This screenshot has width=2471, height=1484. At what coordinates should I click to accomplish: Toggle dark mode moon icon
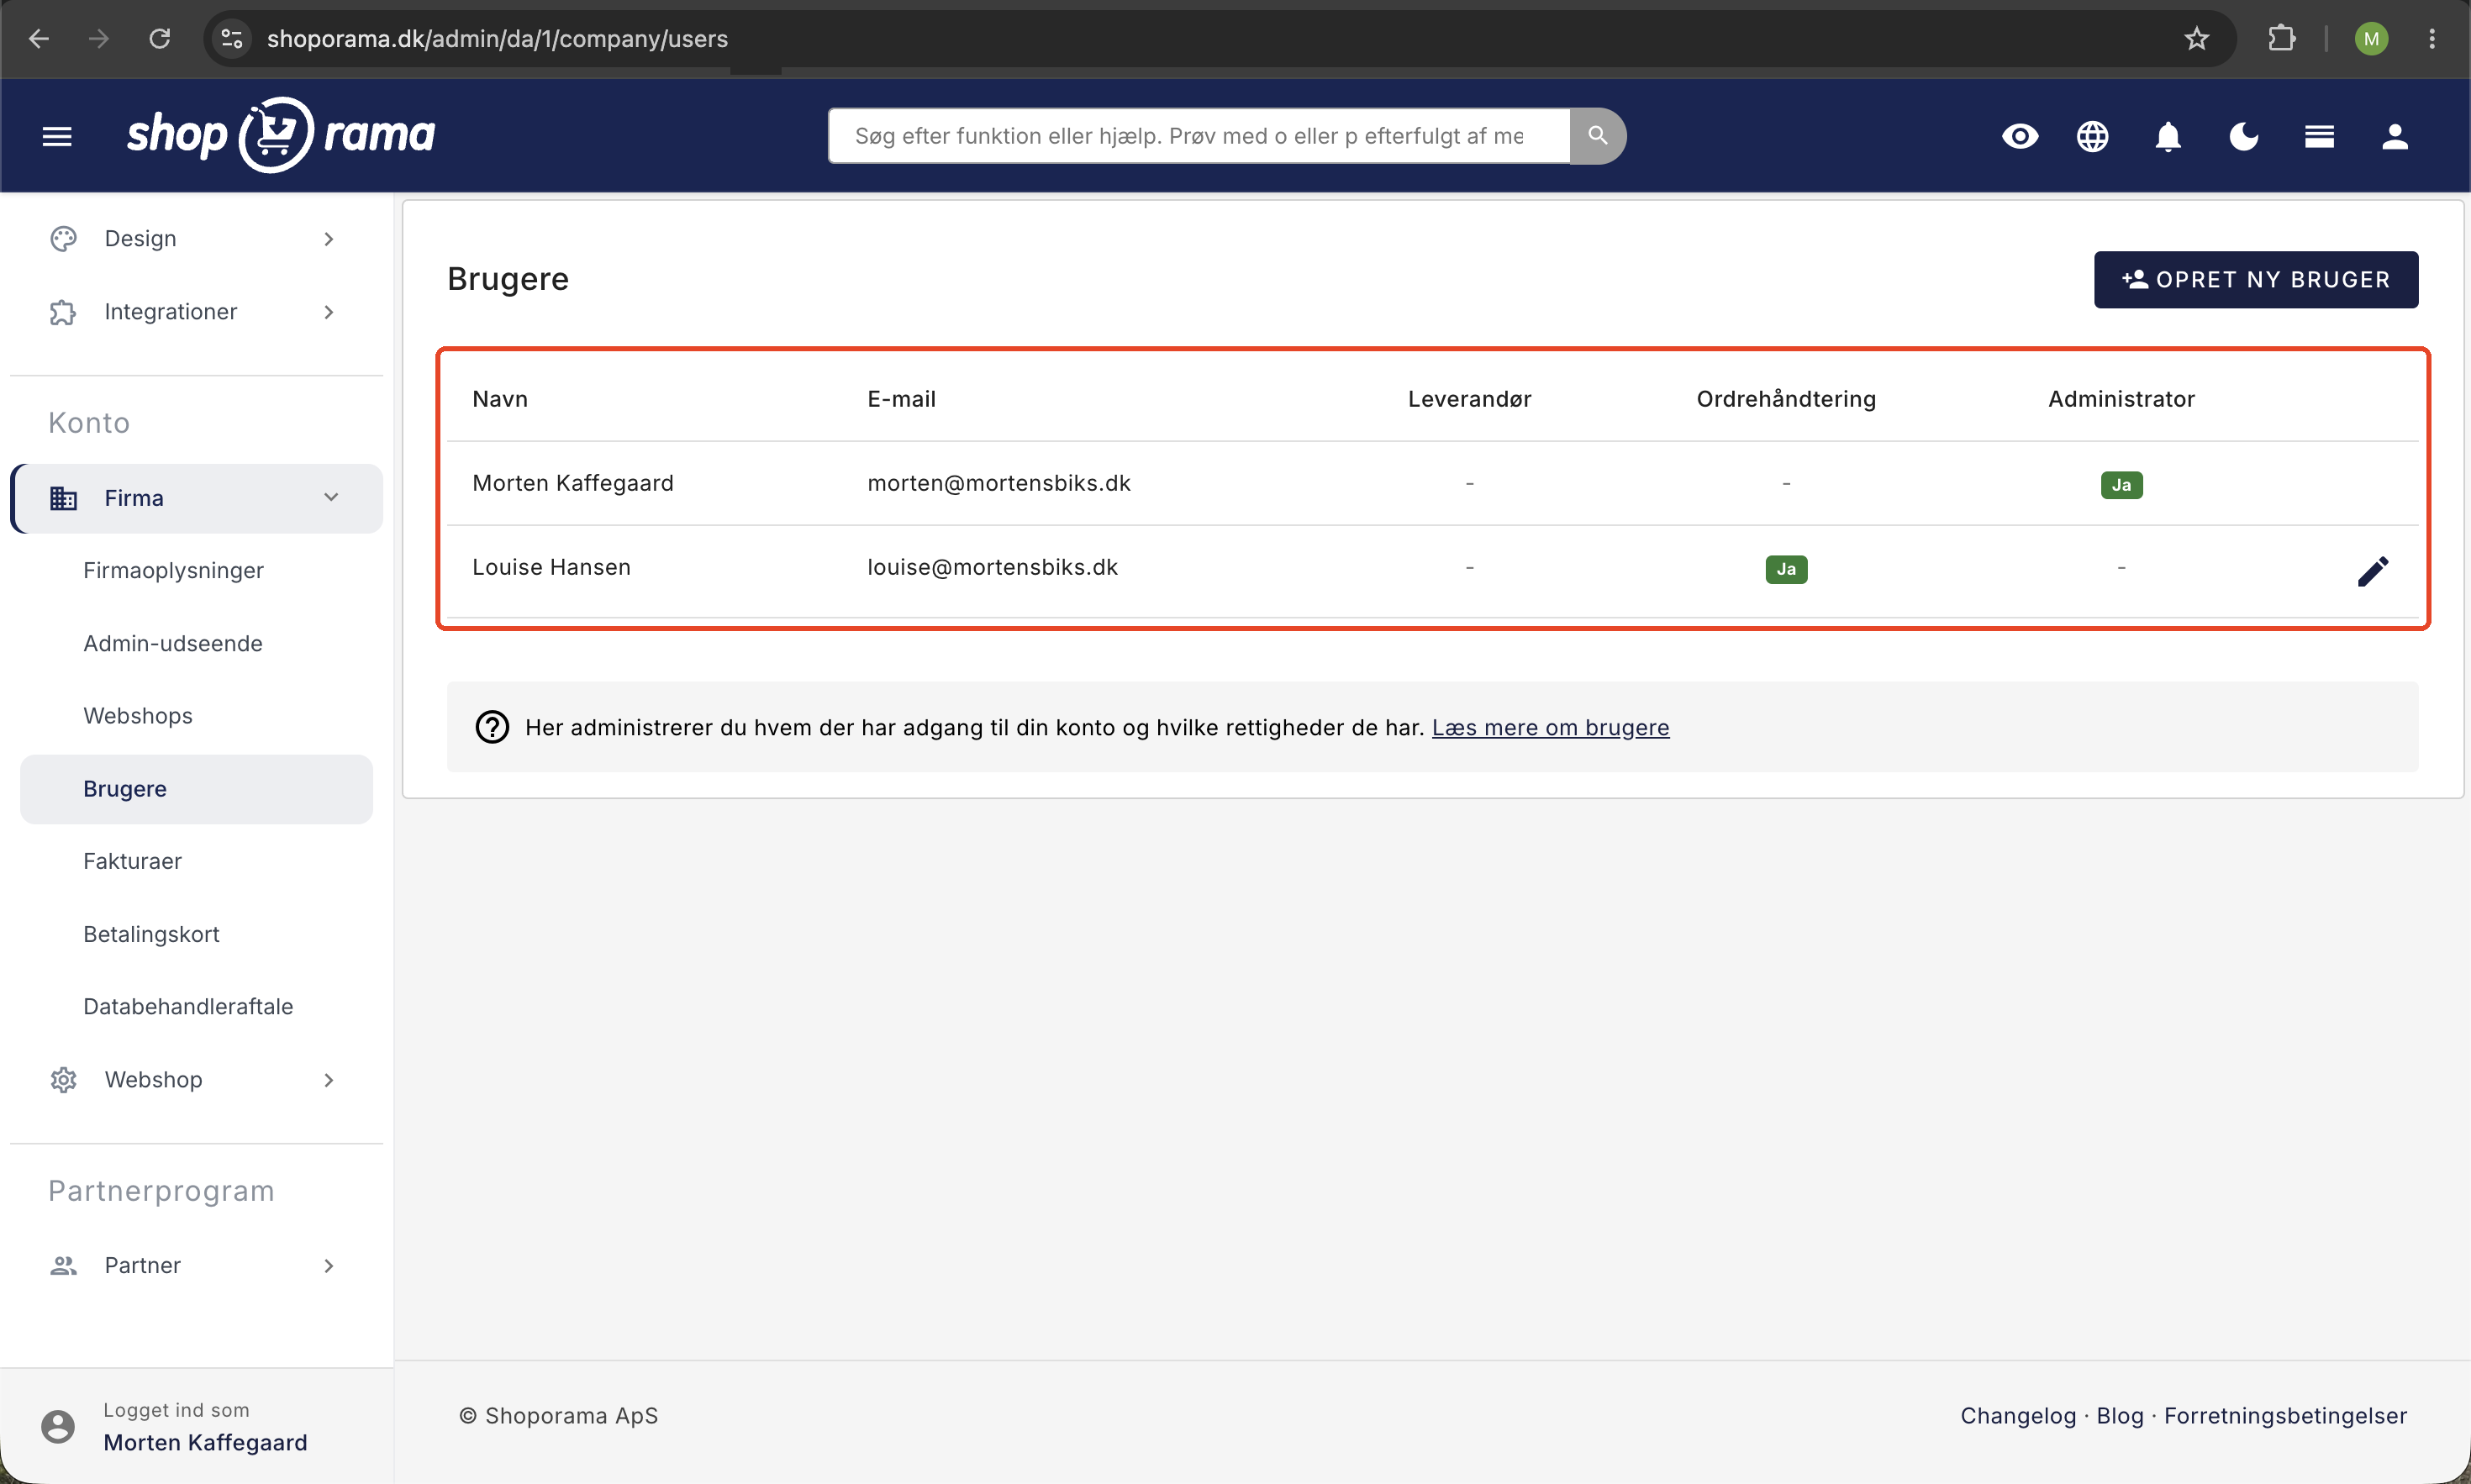point(2243,136)
